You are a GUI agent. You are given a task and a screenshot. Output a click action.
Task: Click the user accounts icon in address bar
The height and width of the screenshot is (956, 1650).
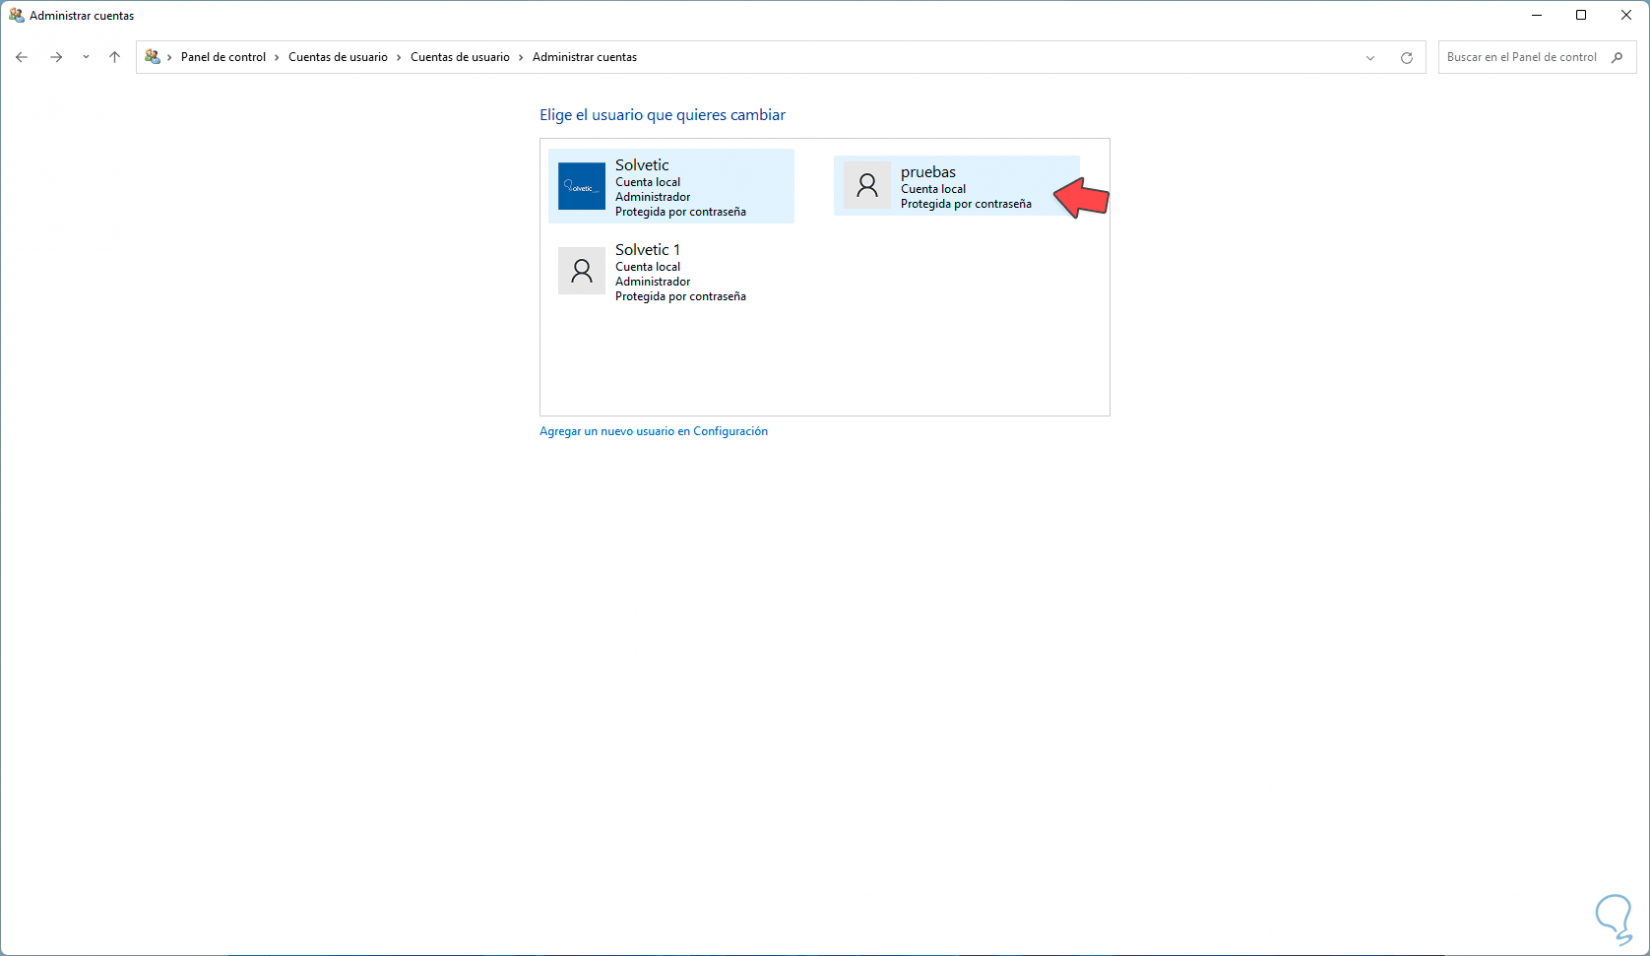click(152, 57)
